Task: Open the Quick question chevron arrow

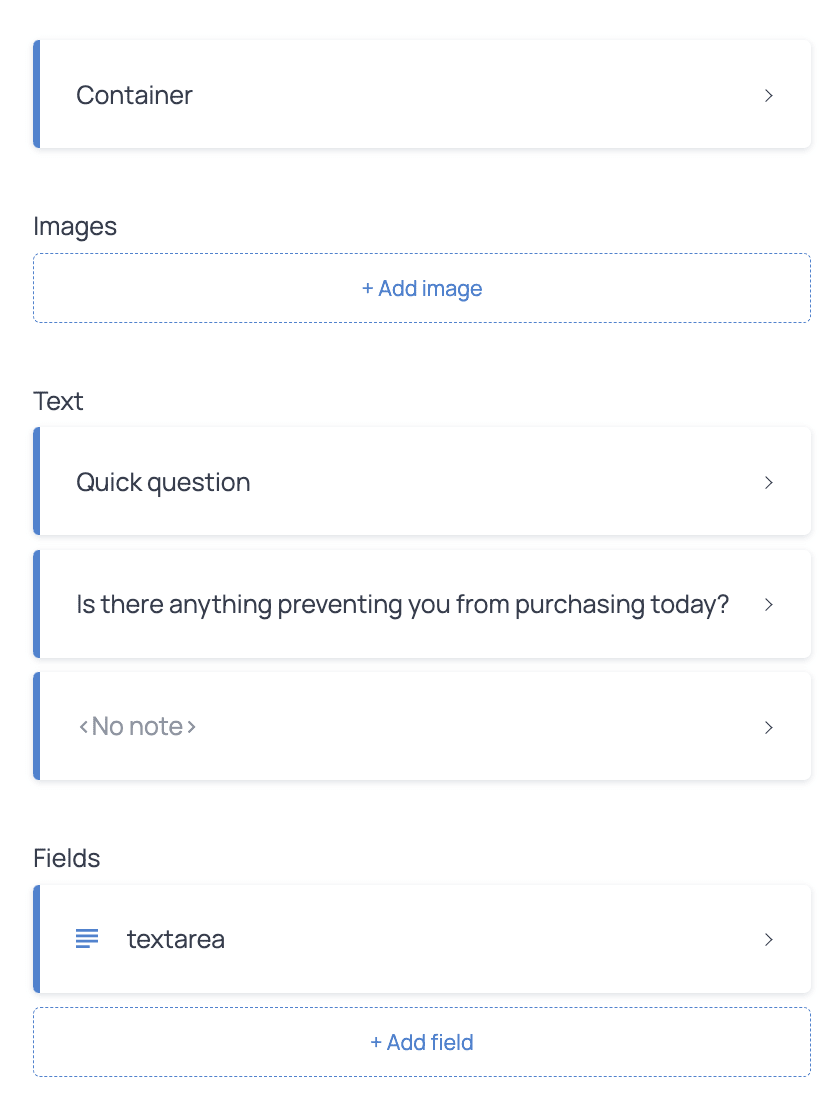Action: [x=768, y=483]
